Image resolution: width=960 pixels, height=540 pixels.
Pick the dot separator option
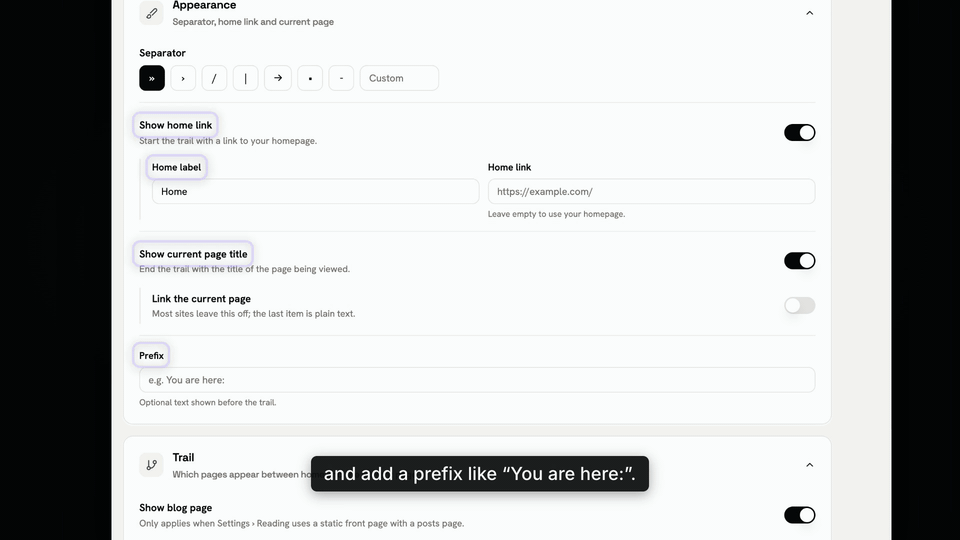pos(310,78)
